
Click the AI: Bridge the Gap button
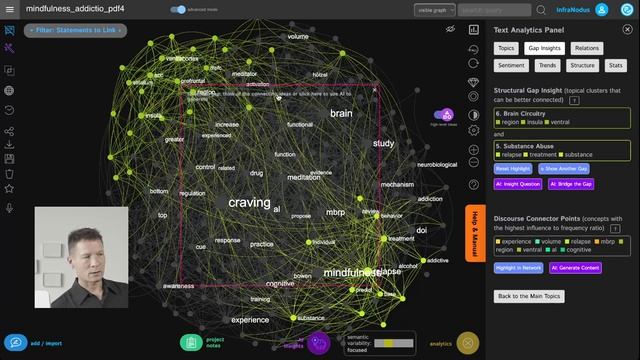pyautogui.click(x=571, y=184)
